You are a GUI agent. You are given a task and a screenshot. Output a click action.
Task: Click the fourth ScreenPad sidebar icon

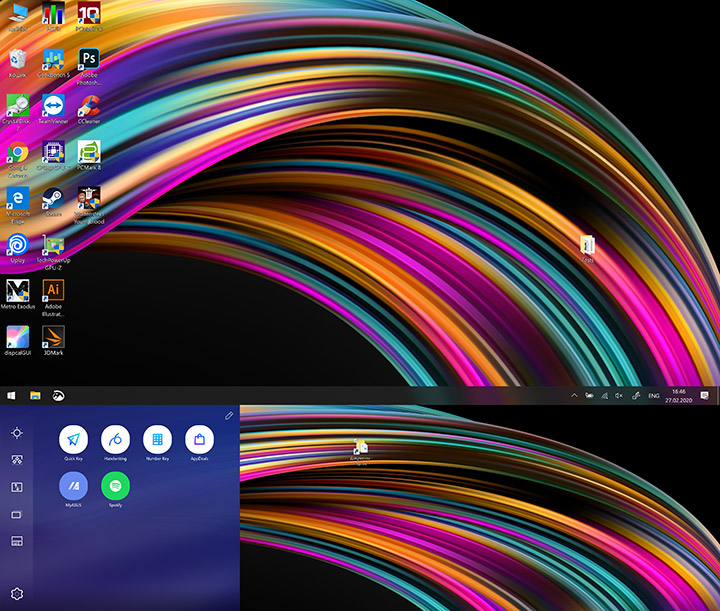pyautogui.click(x=17, y=515)
